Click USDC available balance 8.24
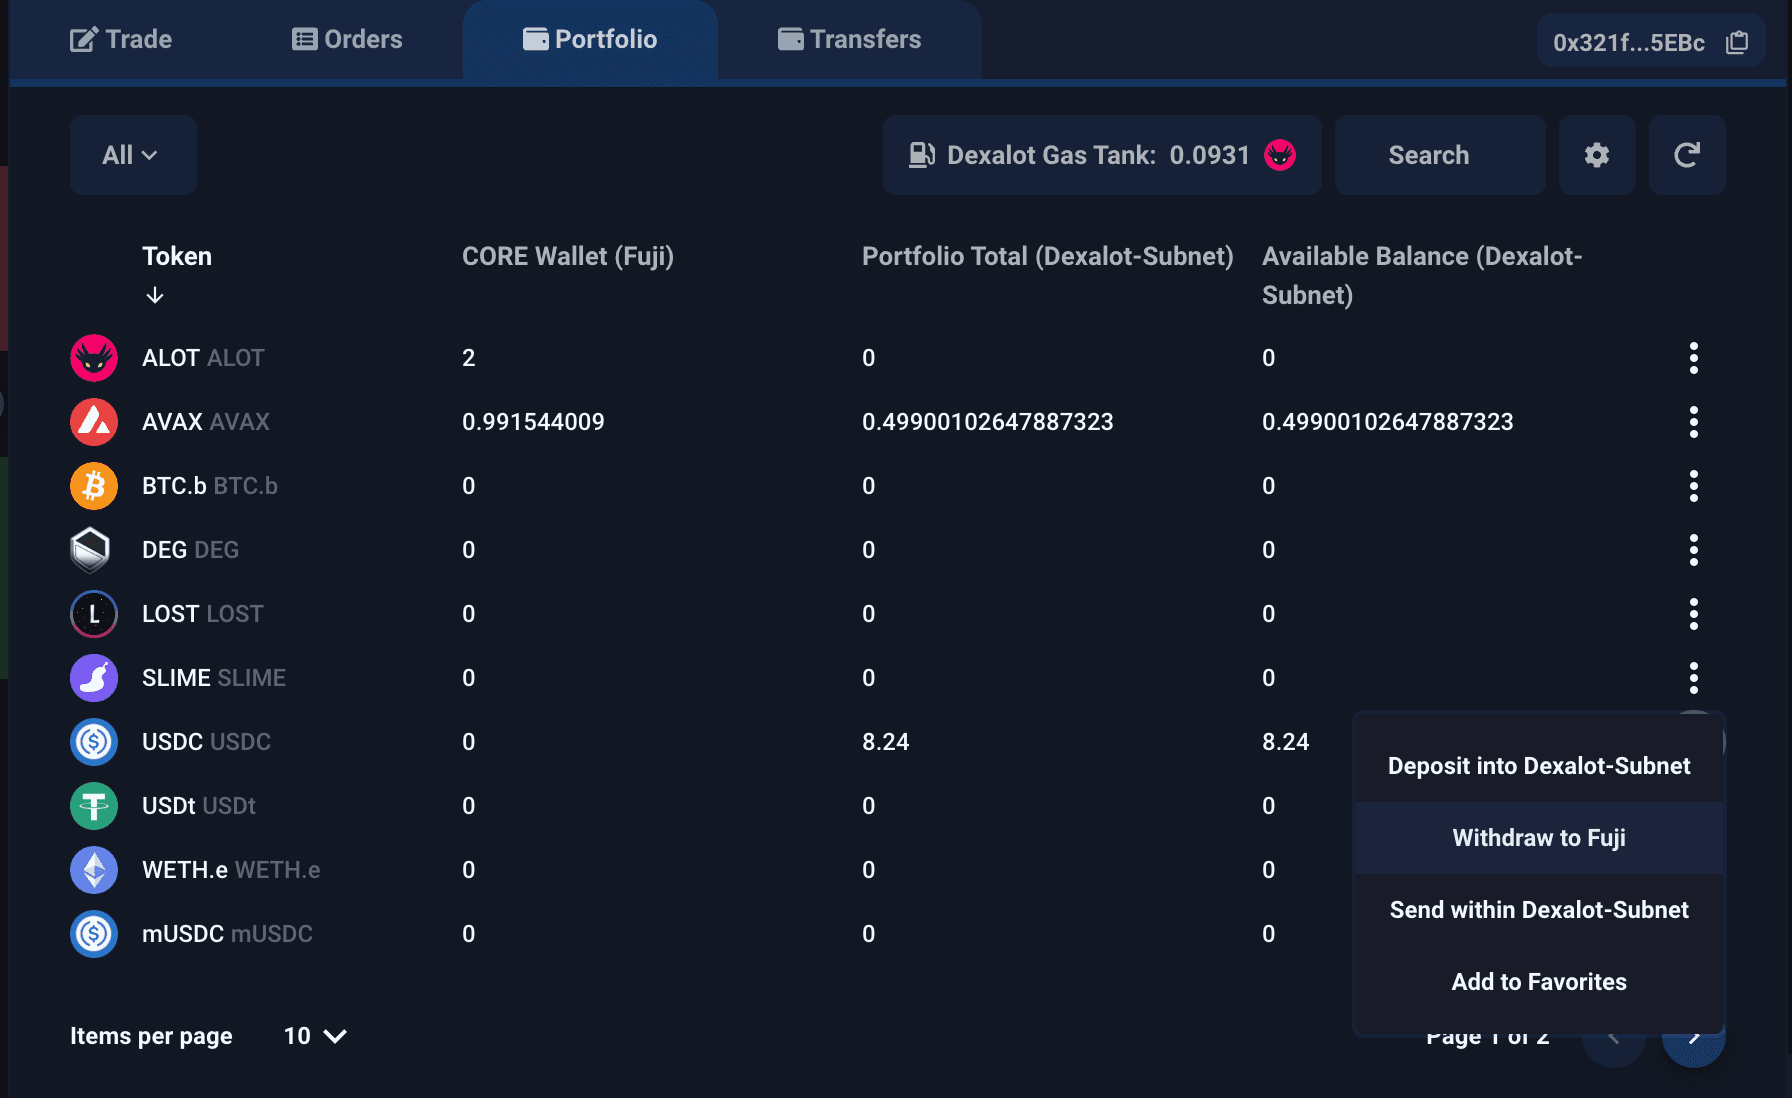Screen dimensions: 1792x1098 [1285, 742]
